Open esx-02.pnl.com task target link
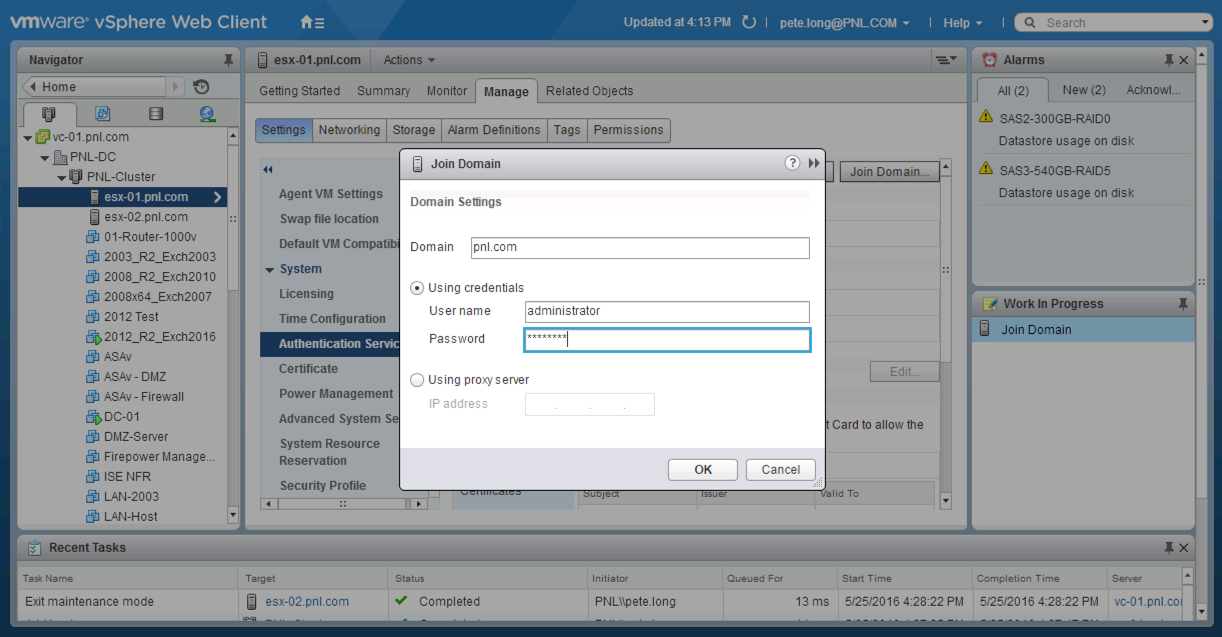This screenshot has width=1222, height=637. pyautogui.click(x=307, y=602)
